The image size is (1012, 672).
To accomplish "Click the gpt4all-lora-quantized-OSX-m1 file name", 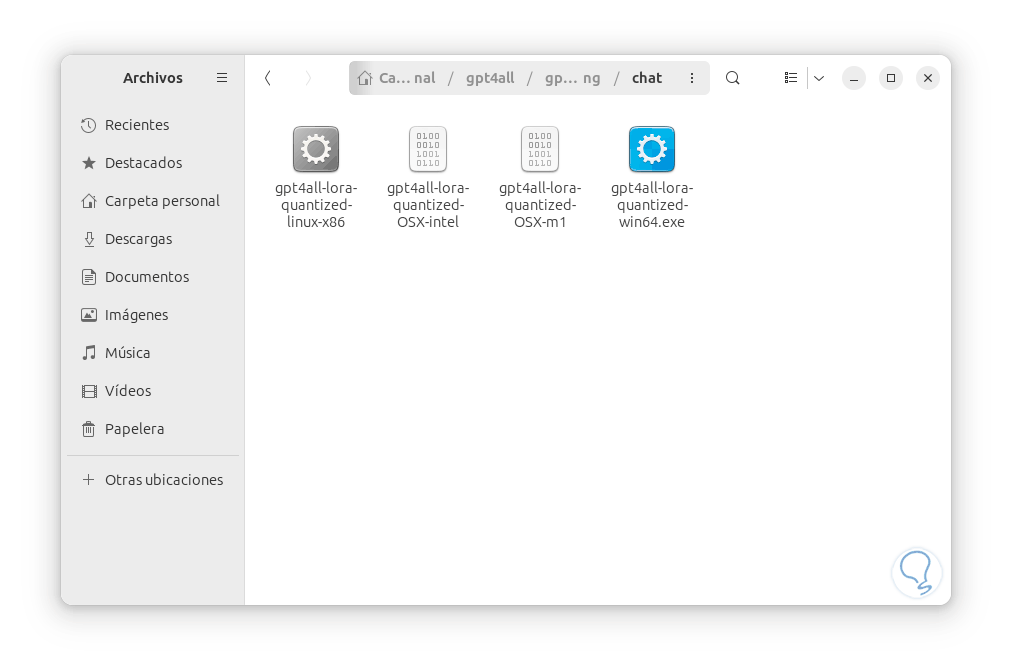I will pos(540,205).
